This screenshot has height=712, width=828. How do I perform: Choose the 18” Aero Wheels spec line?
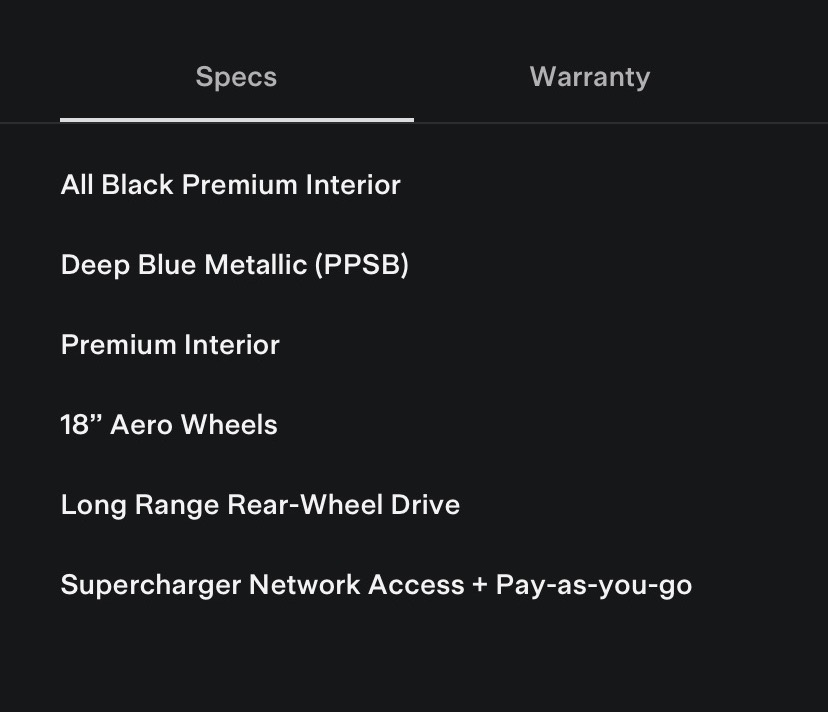169,425
